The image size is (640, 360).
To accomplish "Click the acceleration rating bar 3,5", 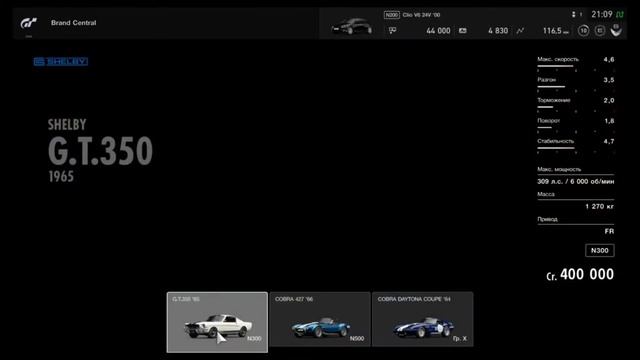I will [576, 87].
